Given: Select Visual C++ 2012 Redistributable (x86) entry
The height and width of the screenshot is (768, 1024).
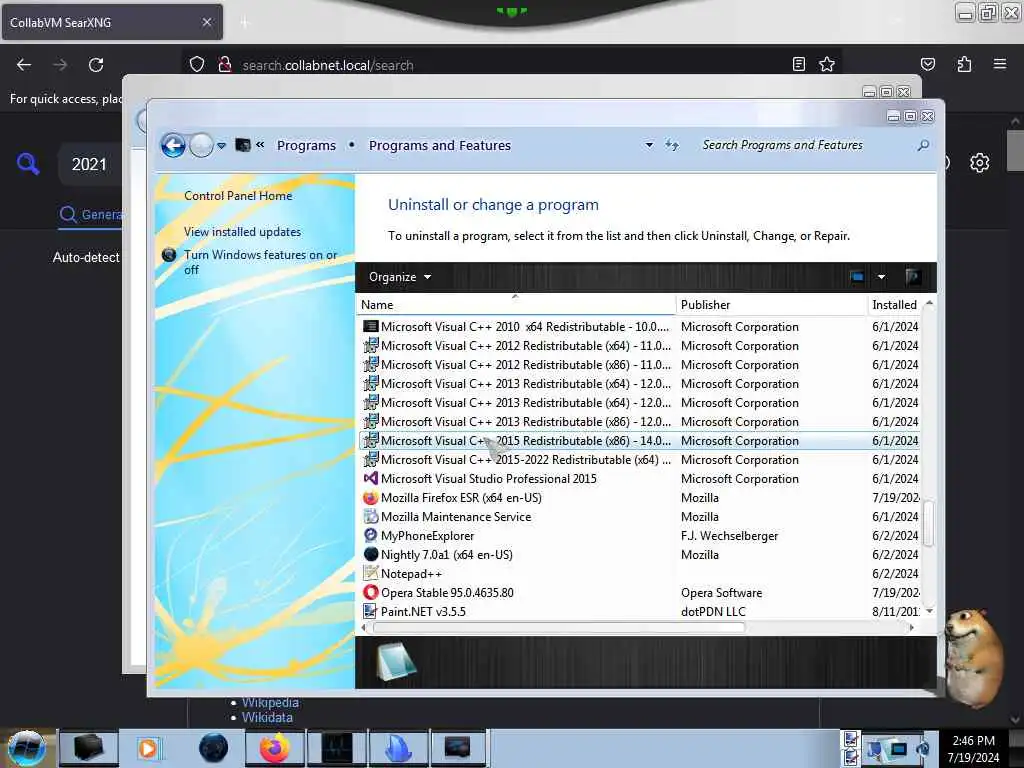Looking at the screenshot, I should pyautogui.click(x=640, y=364).
